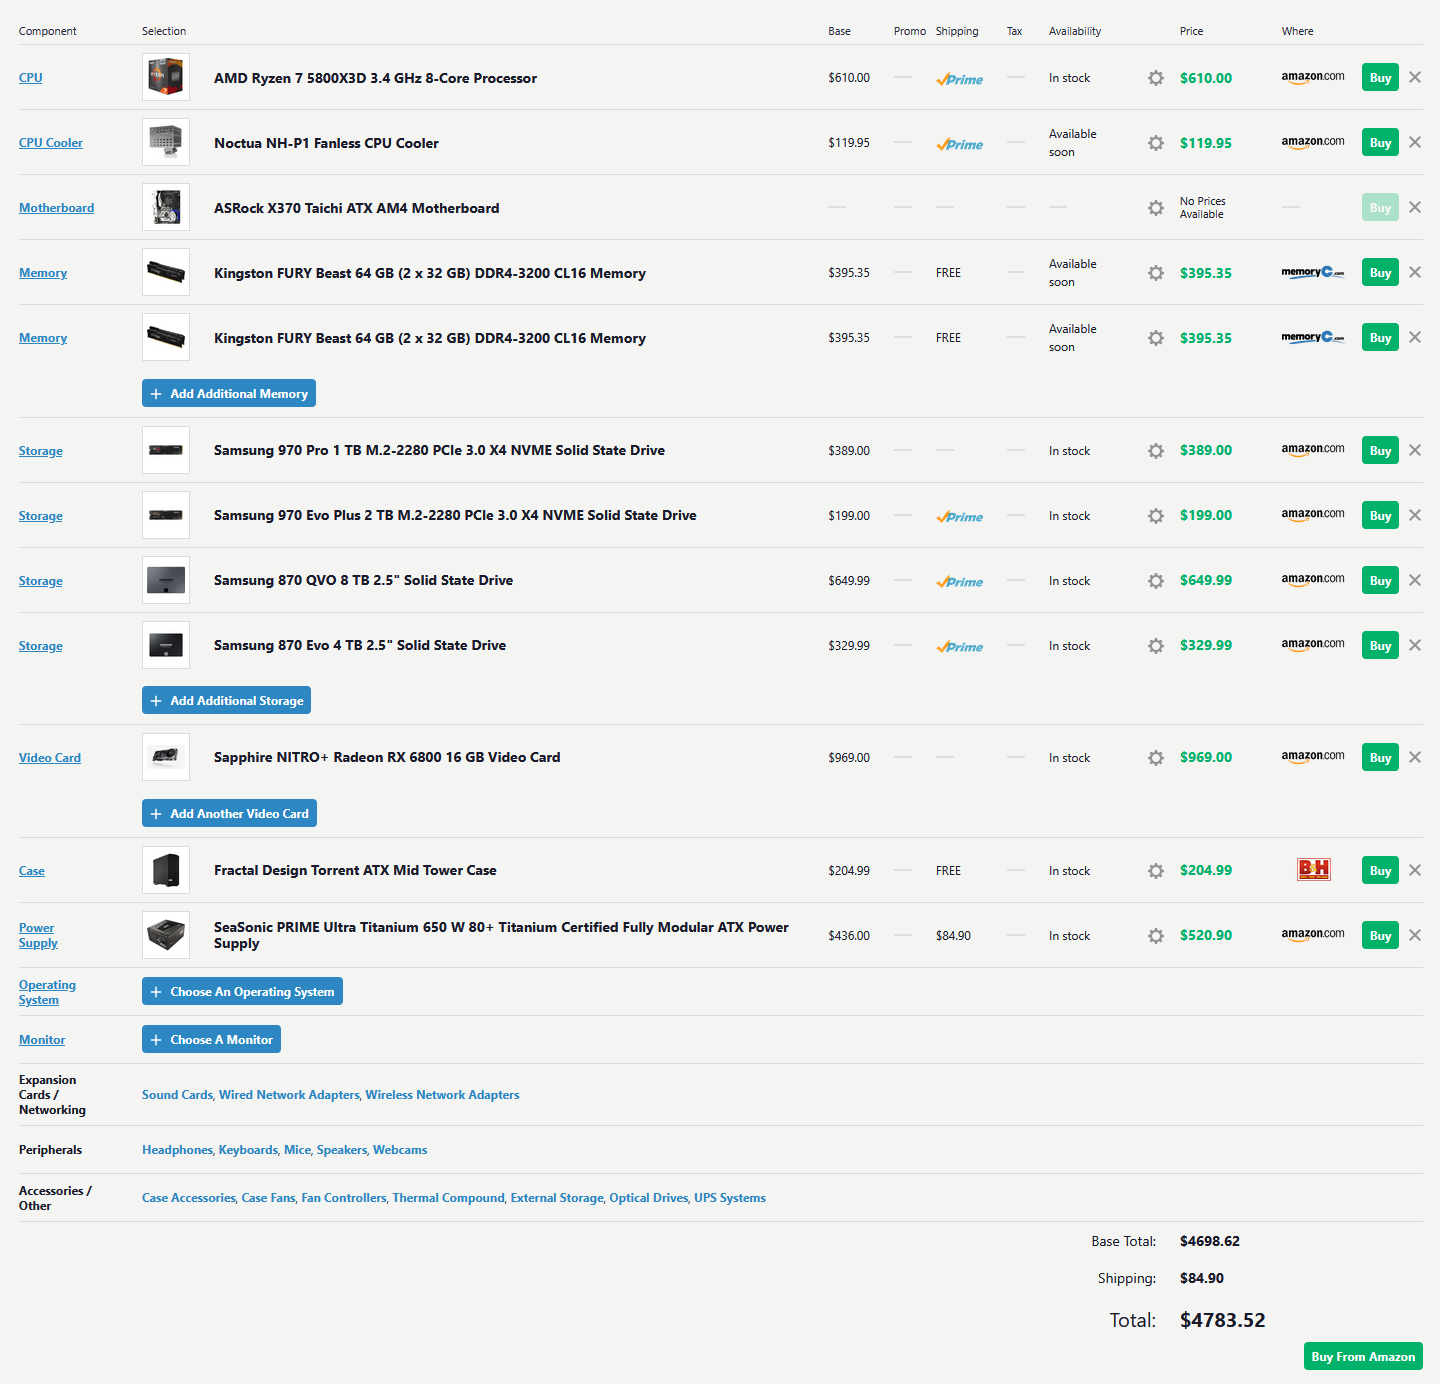Click the Choose A Monitor button

point(211,1039)
